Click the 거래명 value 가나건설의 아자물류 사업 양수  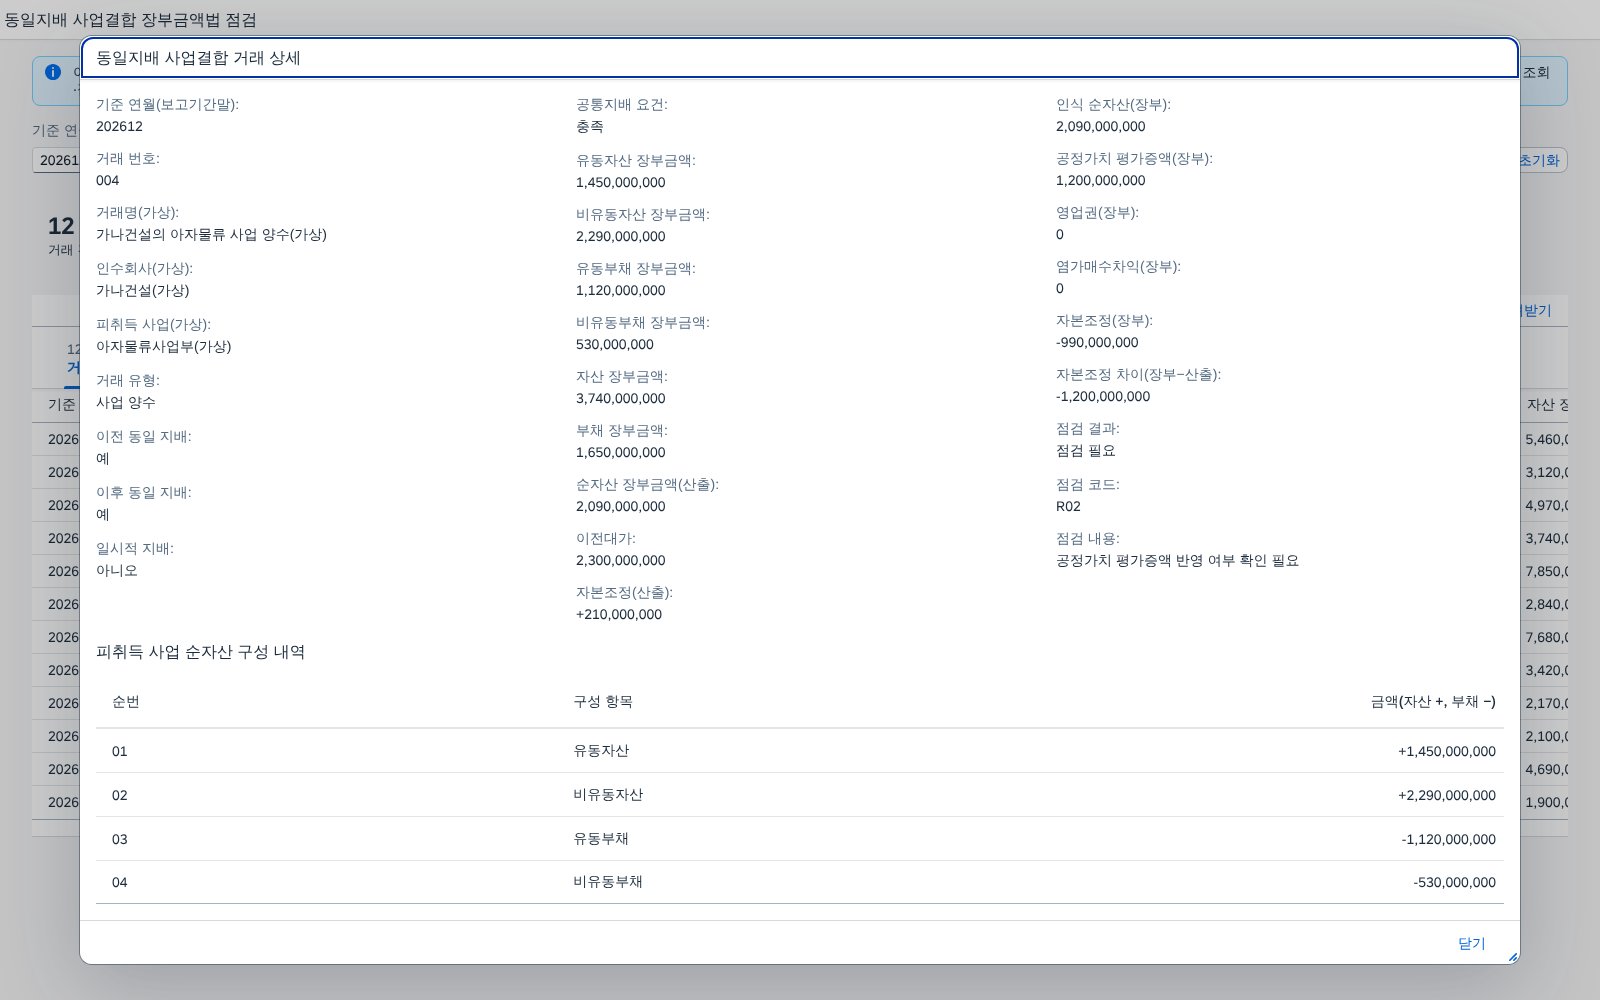tap(211, 234)
